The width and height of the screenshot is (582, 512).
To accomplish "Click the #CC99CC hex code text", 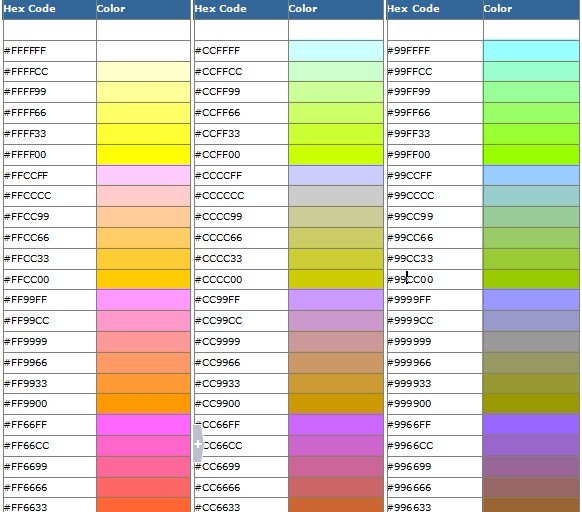I will tap(219, 321).
